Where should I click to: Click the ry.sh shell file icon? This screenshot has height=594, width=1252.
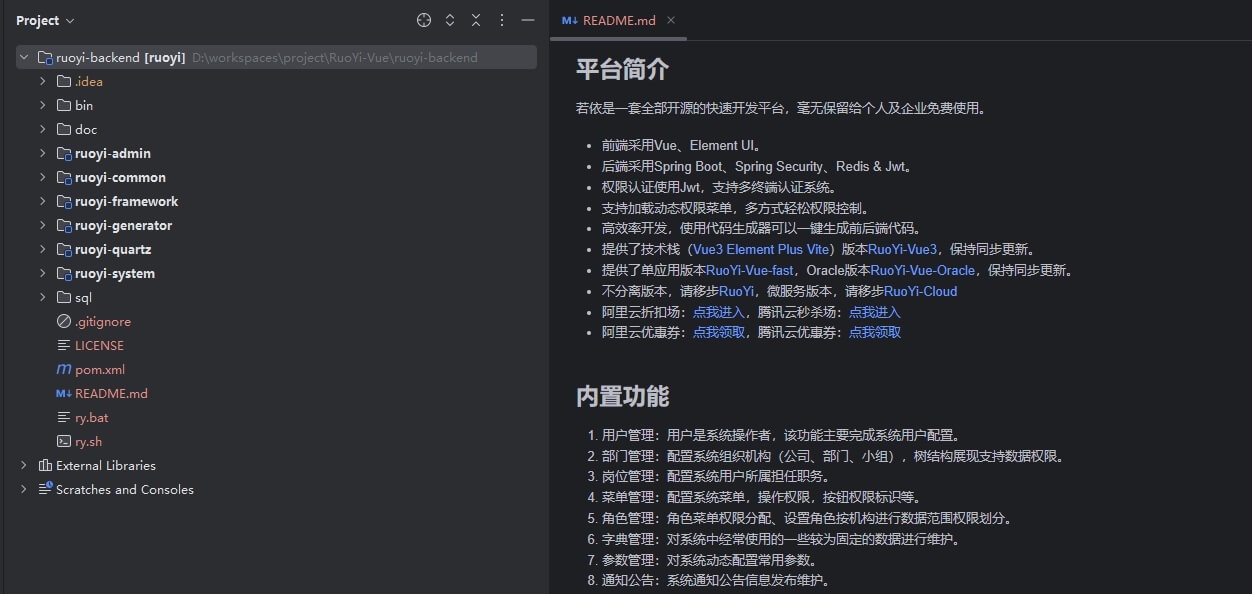(x=64, y=442)
